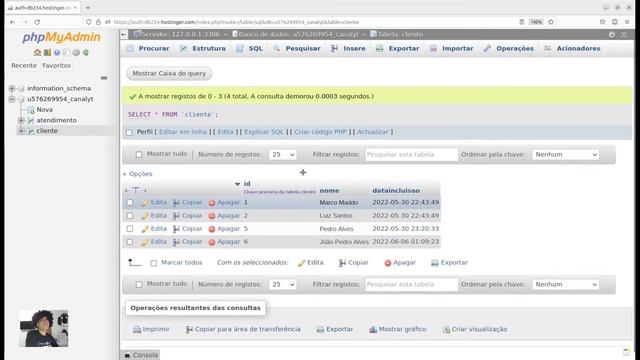Open the Recente tab in sidebar
This screenshot has height=360, width=640.
point(24,65)
